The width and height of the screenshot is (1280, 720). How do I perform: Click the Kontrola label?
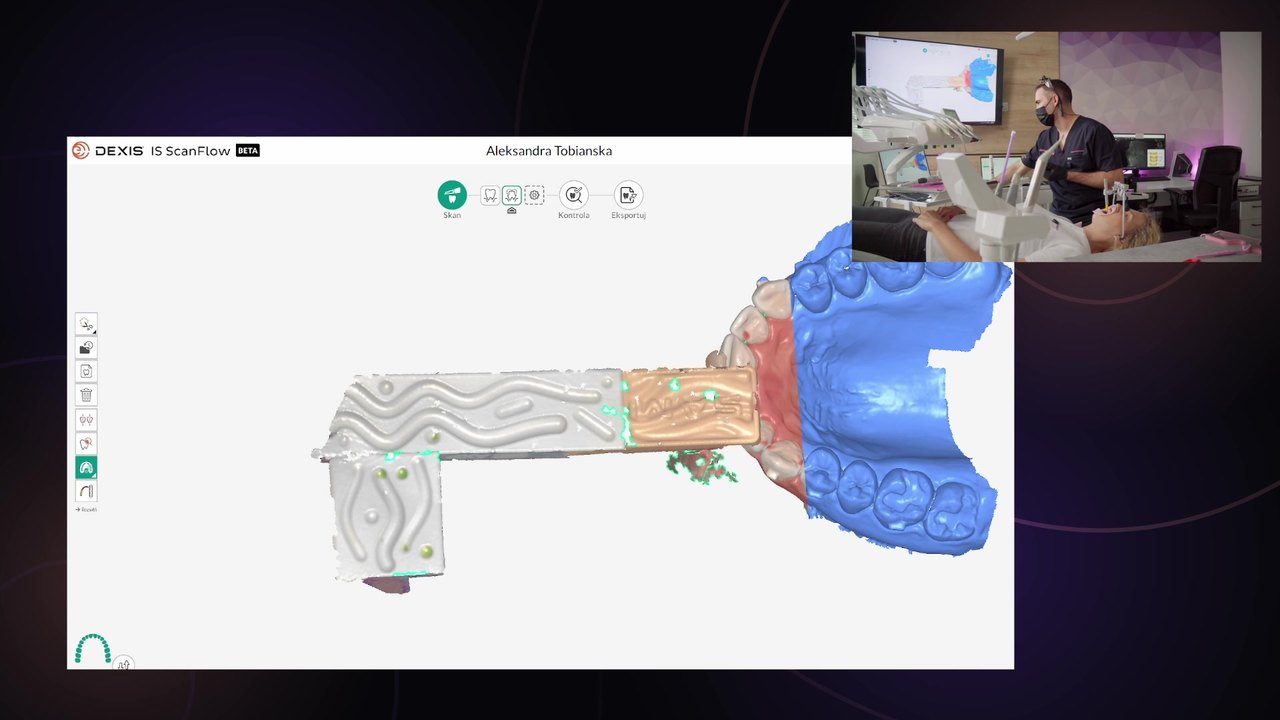pos(573,215)
